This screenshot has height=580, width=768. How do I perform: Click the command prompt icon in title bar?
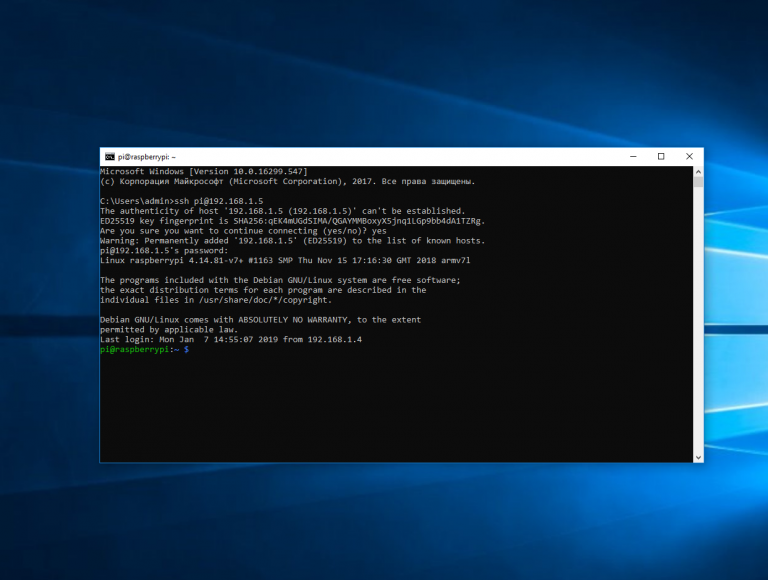click(x=109, y=157)
